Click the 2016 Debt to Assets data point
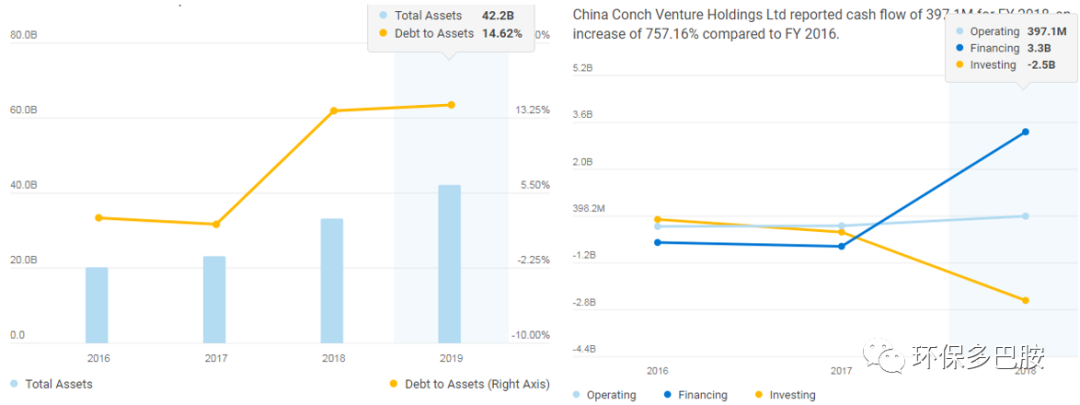This screenshot has width=1080, height=405. 98,218
